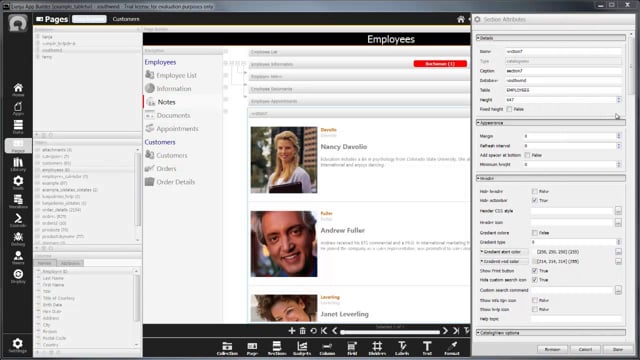Open the Tools gear icon in sidebar

tap(18, 183)
